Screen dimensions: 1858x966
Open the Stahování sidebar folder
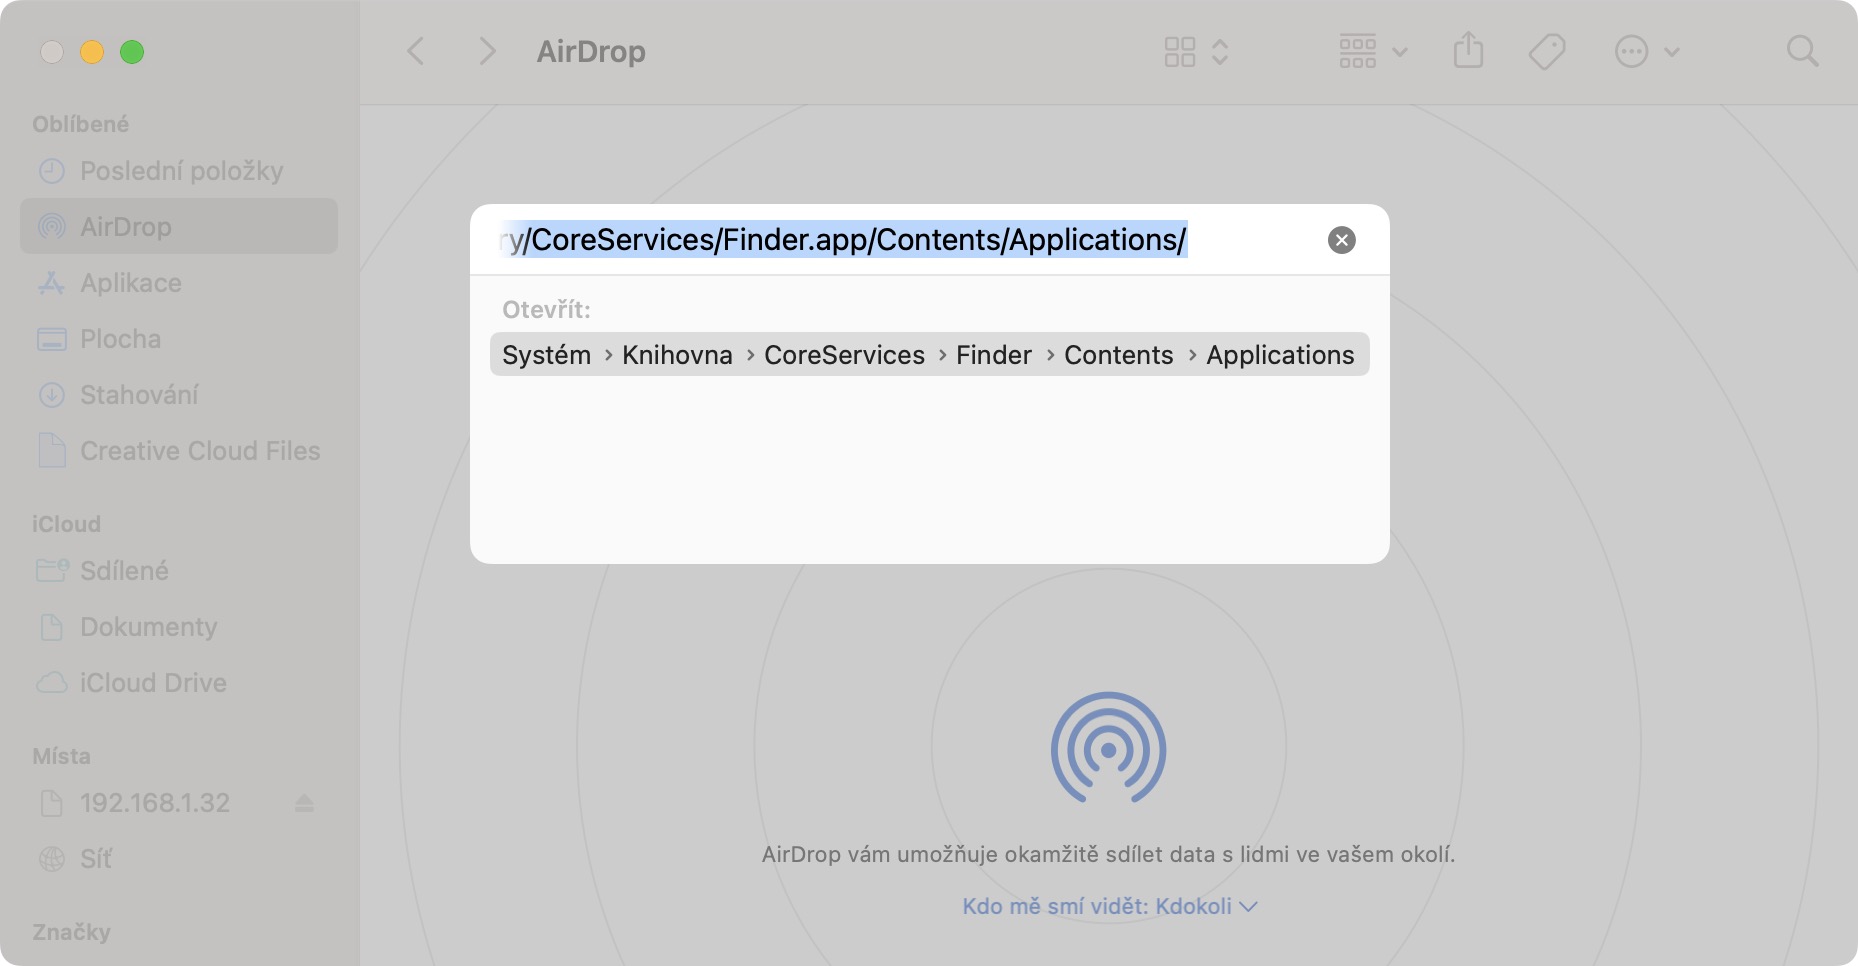point(139,395)
